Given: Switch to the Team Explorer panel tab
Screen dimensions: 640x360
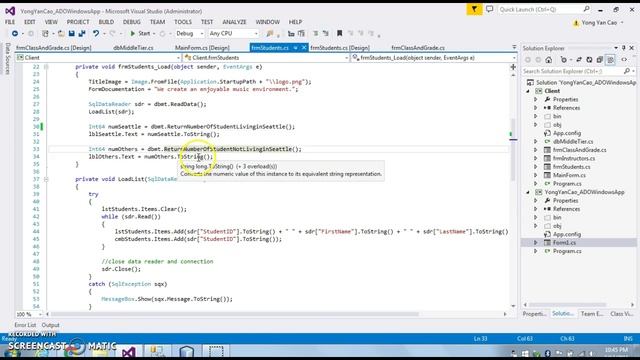Looking at the screenshot, I should pos(592,314).
